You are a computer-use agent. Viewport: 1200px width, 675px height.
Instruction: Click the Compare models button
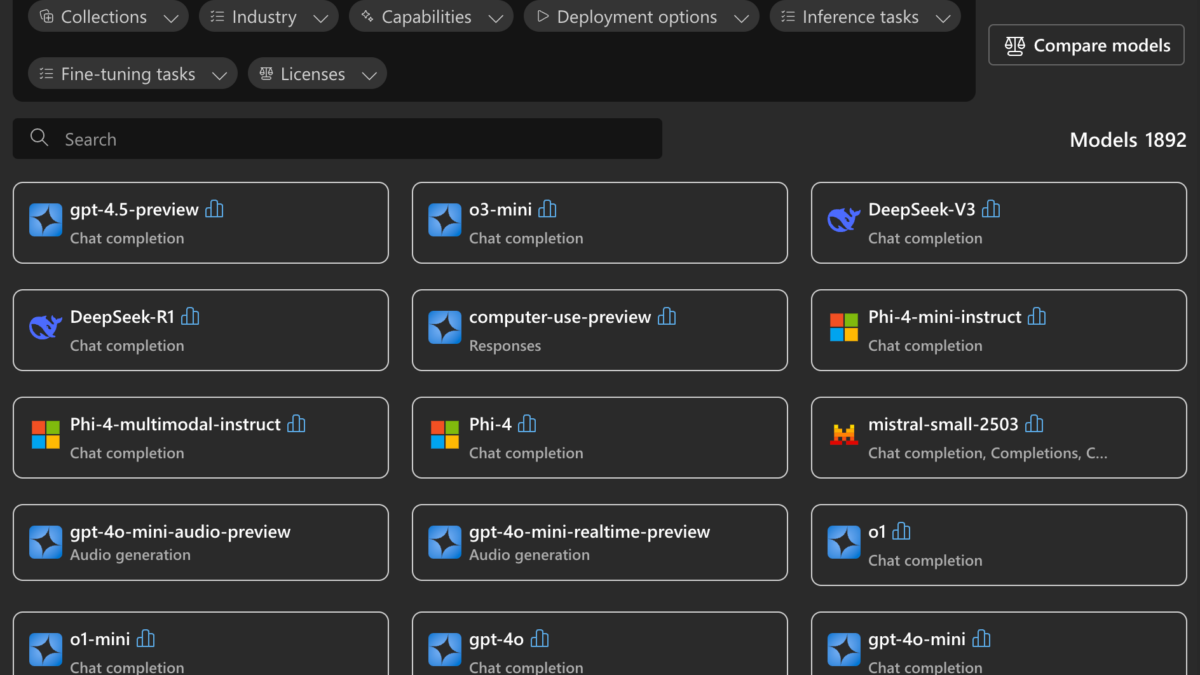tap(1086, 45)
